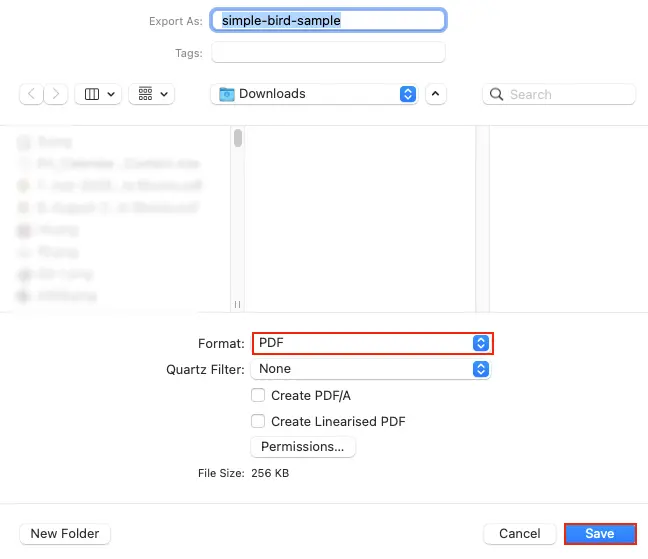
Task: Click the magnifying glass search icon
Action: pyautogui.click(x=496, y=95)
